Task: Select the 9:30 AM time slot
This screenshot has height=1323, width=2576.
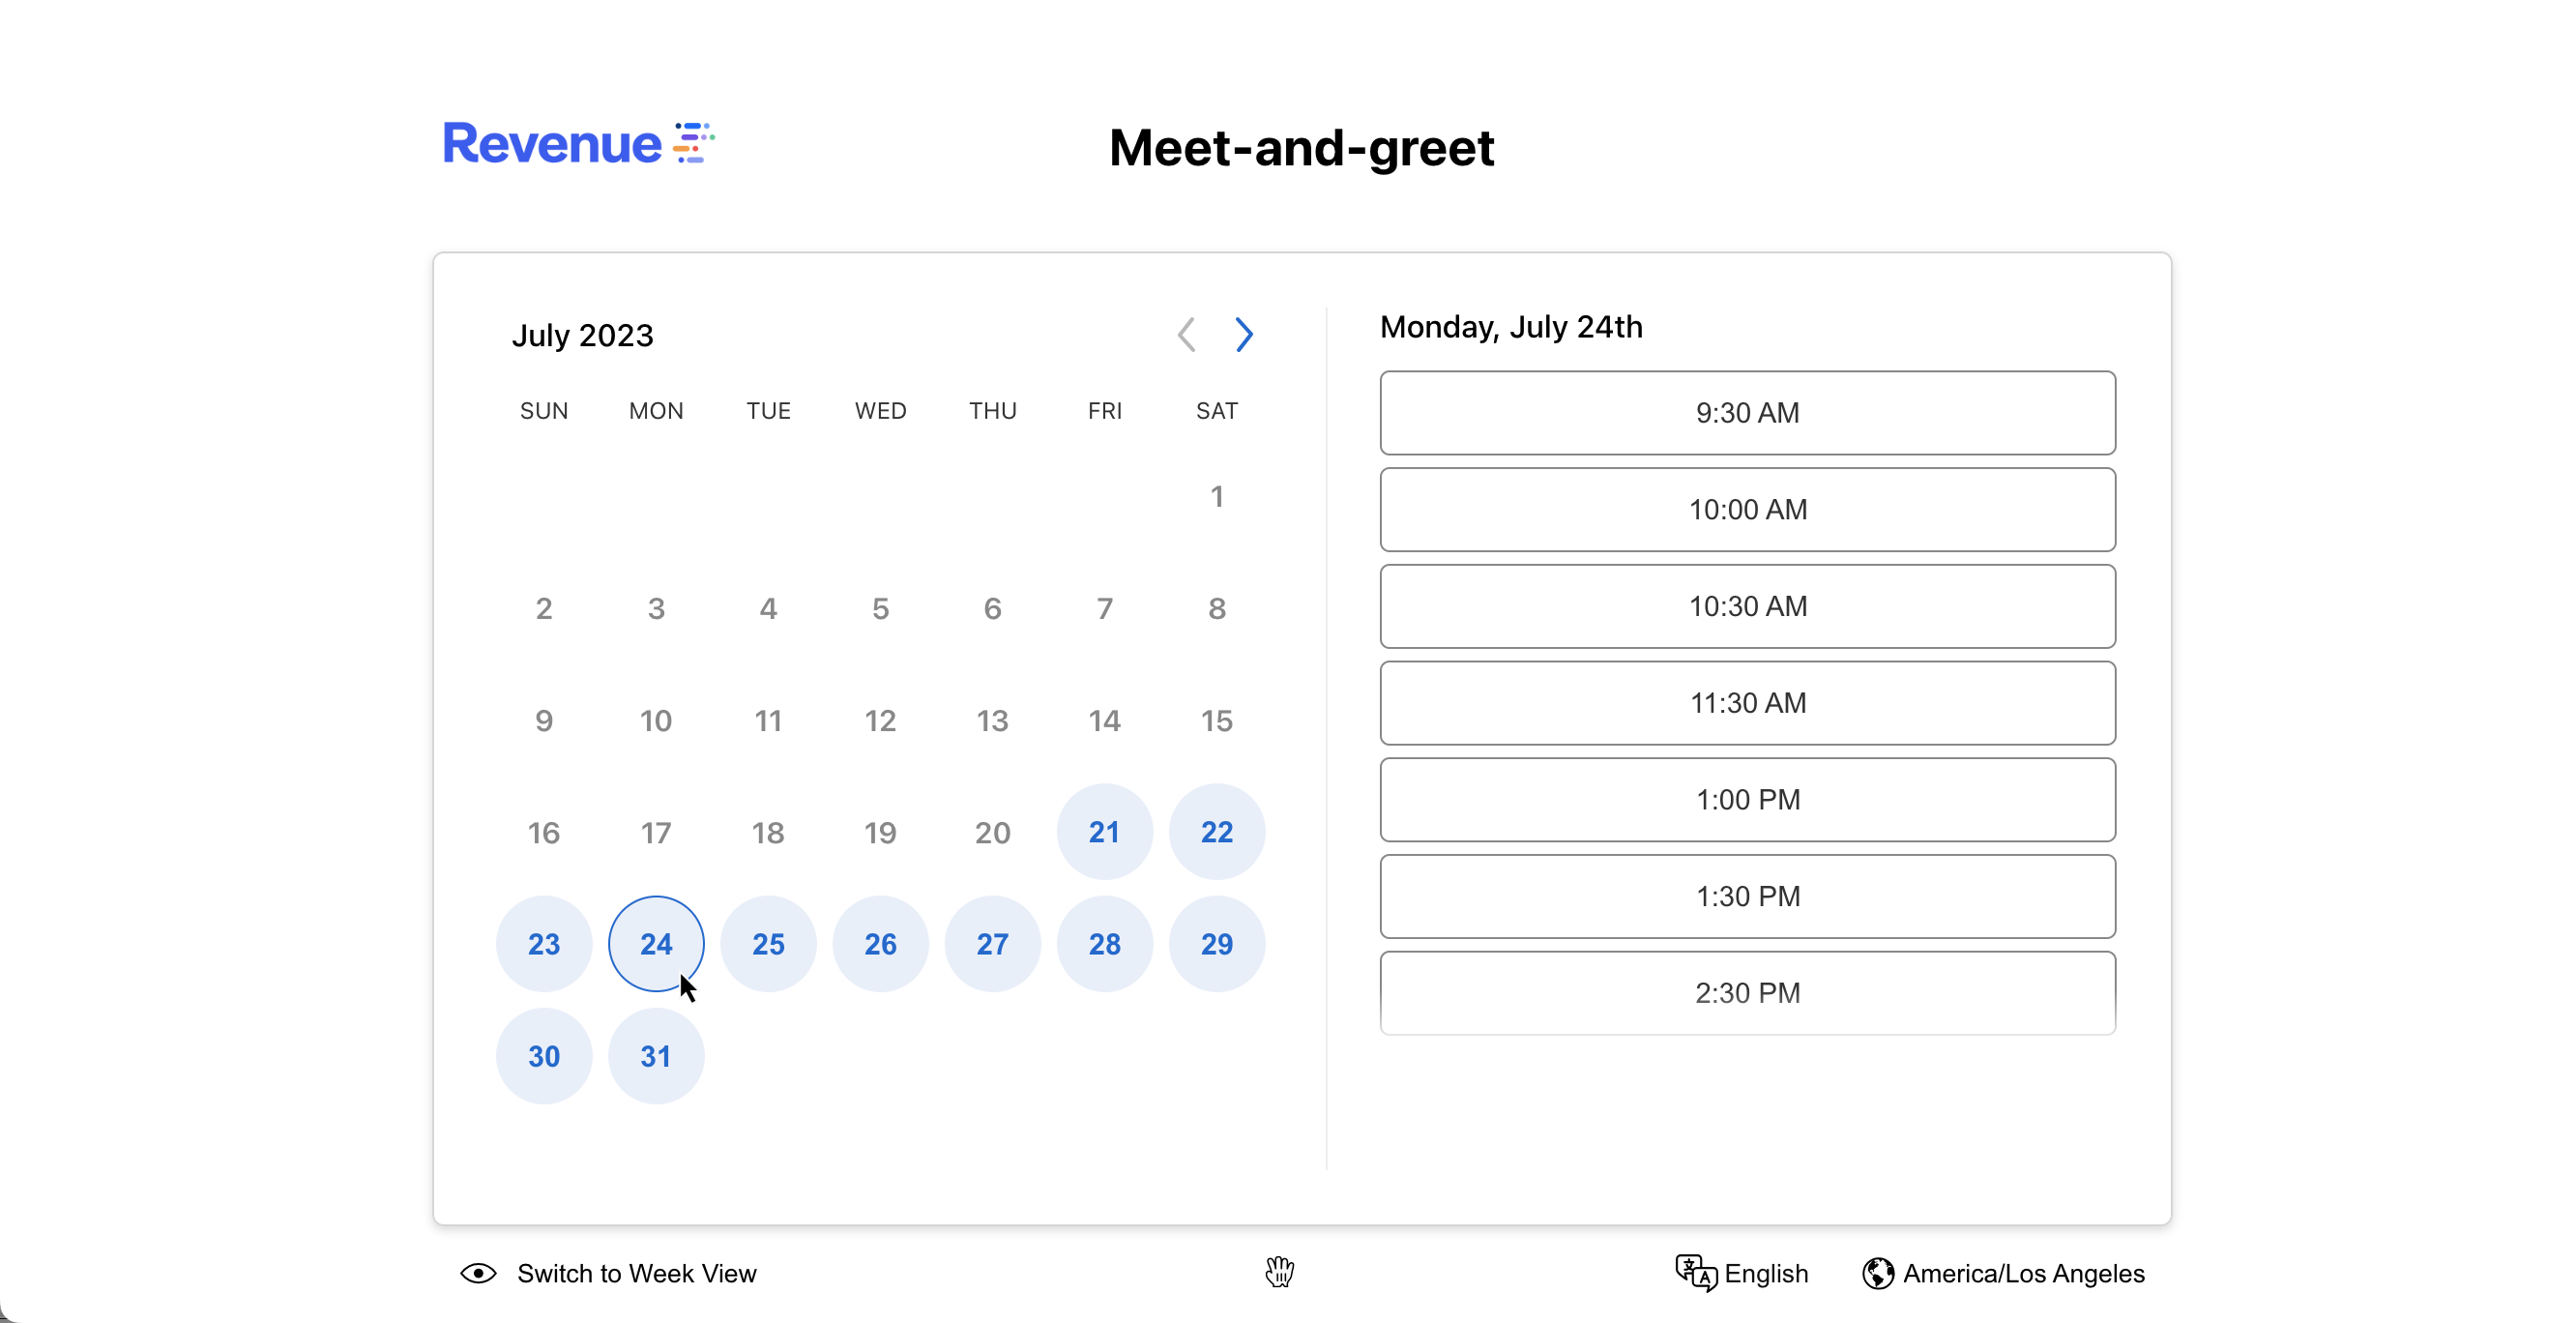Action: (1747, 413)
